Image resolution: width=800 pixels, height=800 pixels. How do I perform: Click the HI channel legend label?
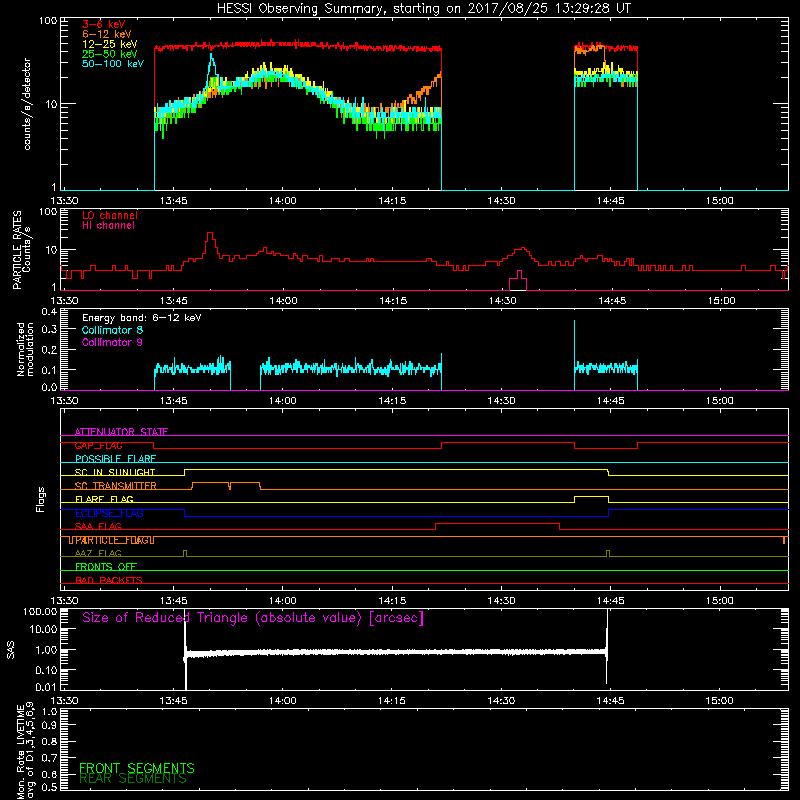click(108, 226)
